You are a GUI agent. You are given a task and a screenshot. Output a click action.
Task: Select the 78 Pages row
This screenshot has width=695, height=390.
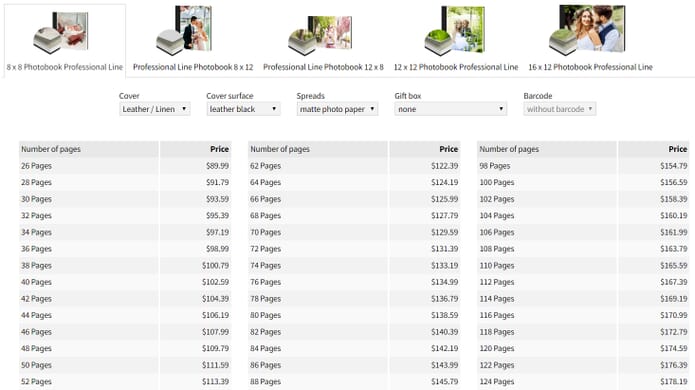coord(354,299)
